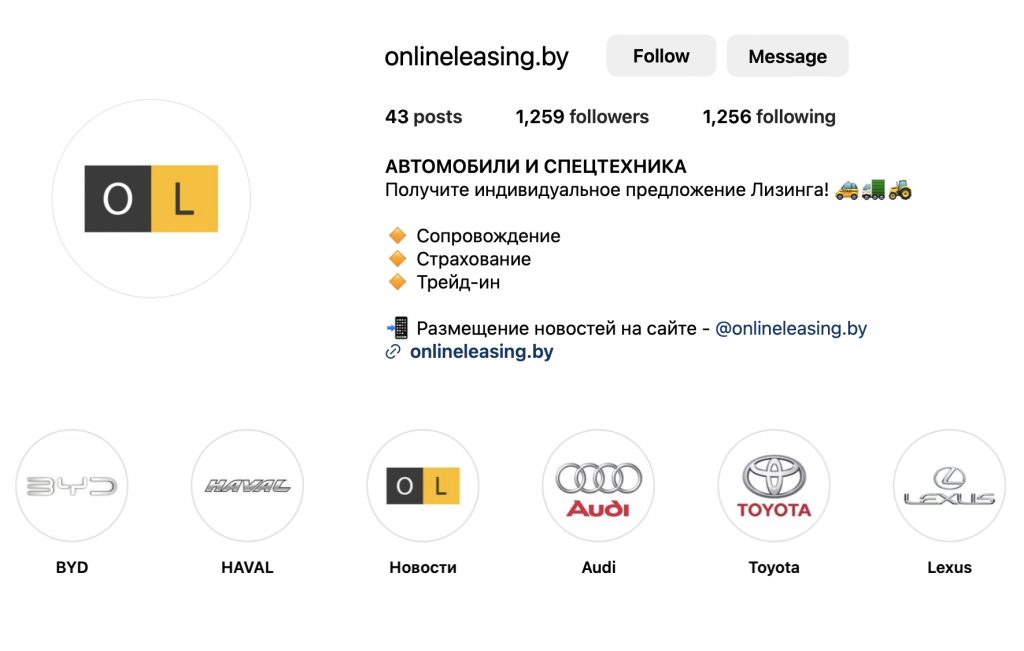Open the BYD story highlight
This screenshot has height=651, width=1024.
(x=72, y=486)
